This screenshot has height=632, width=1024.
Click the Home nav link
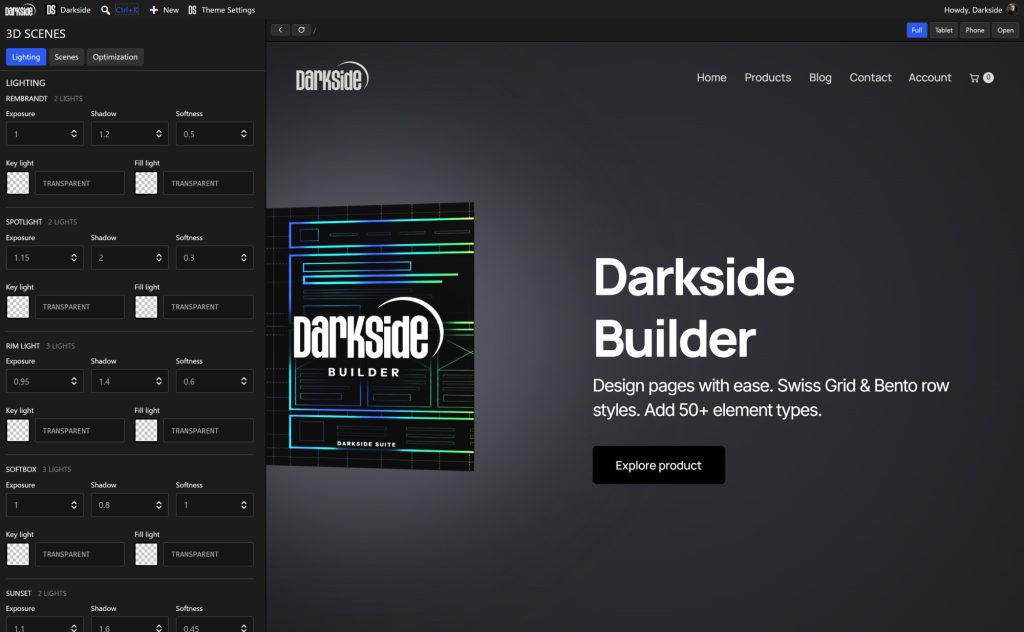711,78
